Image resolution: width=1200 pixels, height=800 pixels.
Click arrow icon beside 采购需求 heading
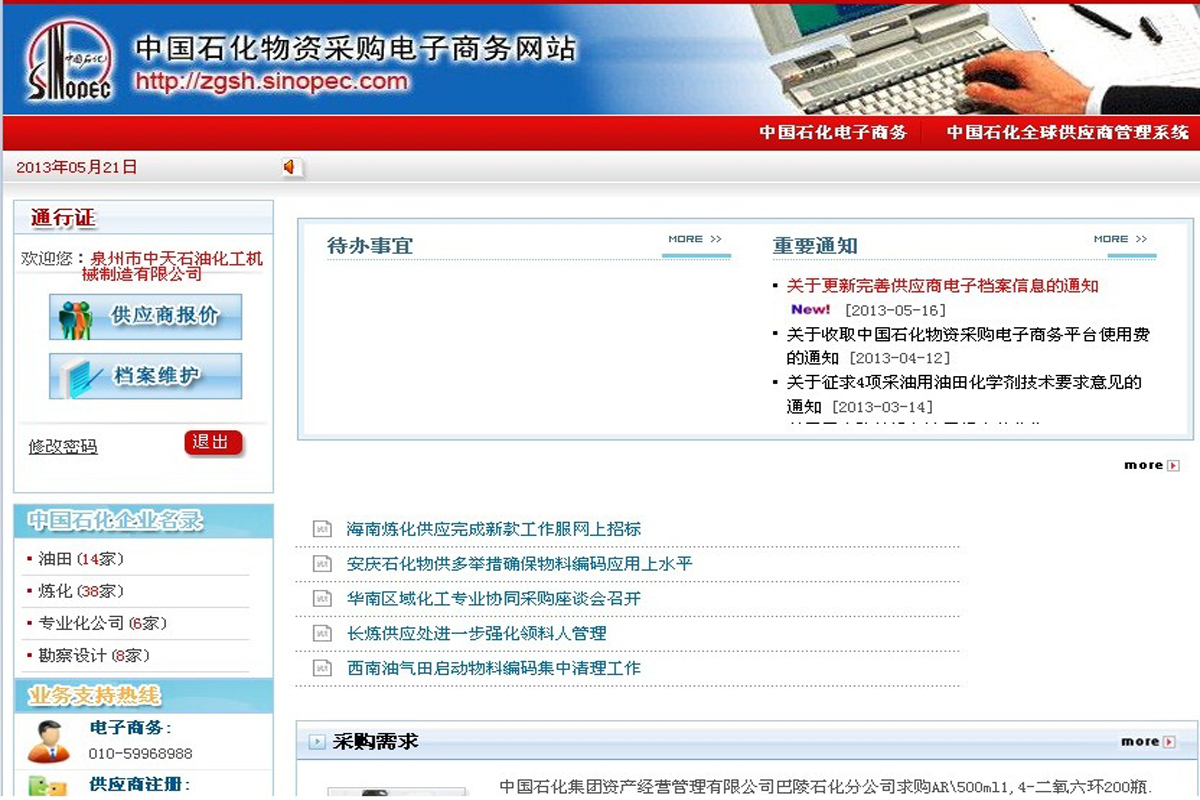coord(317,742)
